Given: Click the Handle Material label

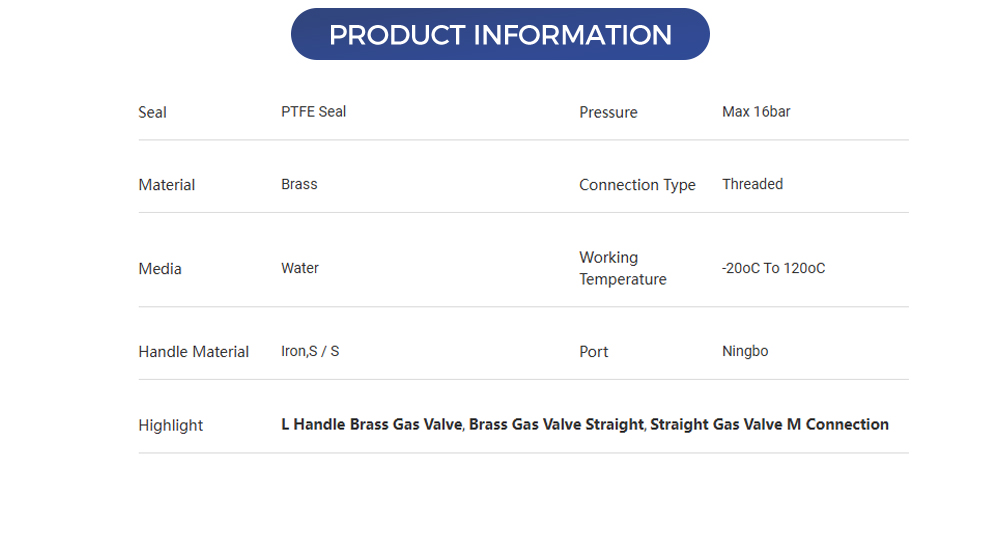Looking at the screenshot, I should coord(194,352).
